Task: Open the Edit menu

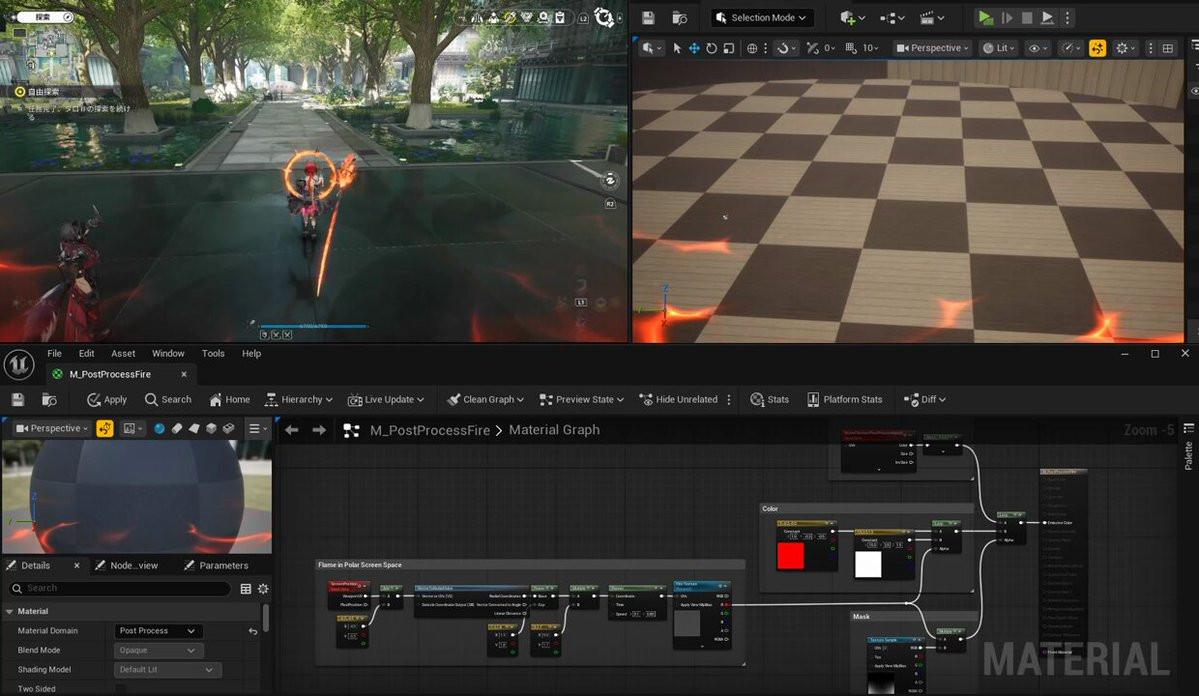Action: [86, 353]
